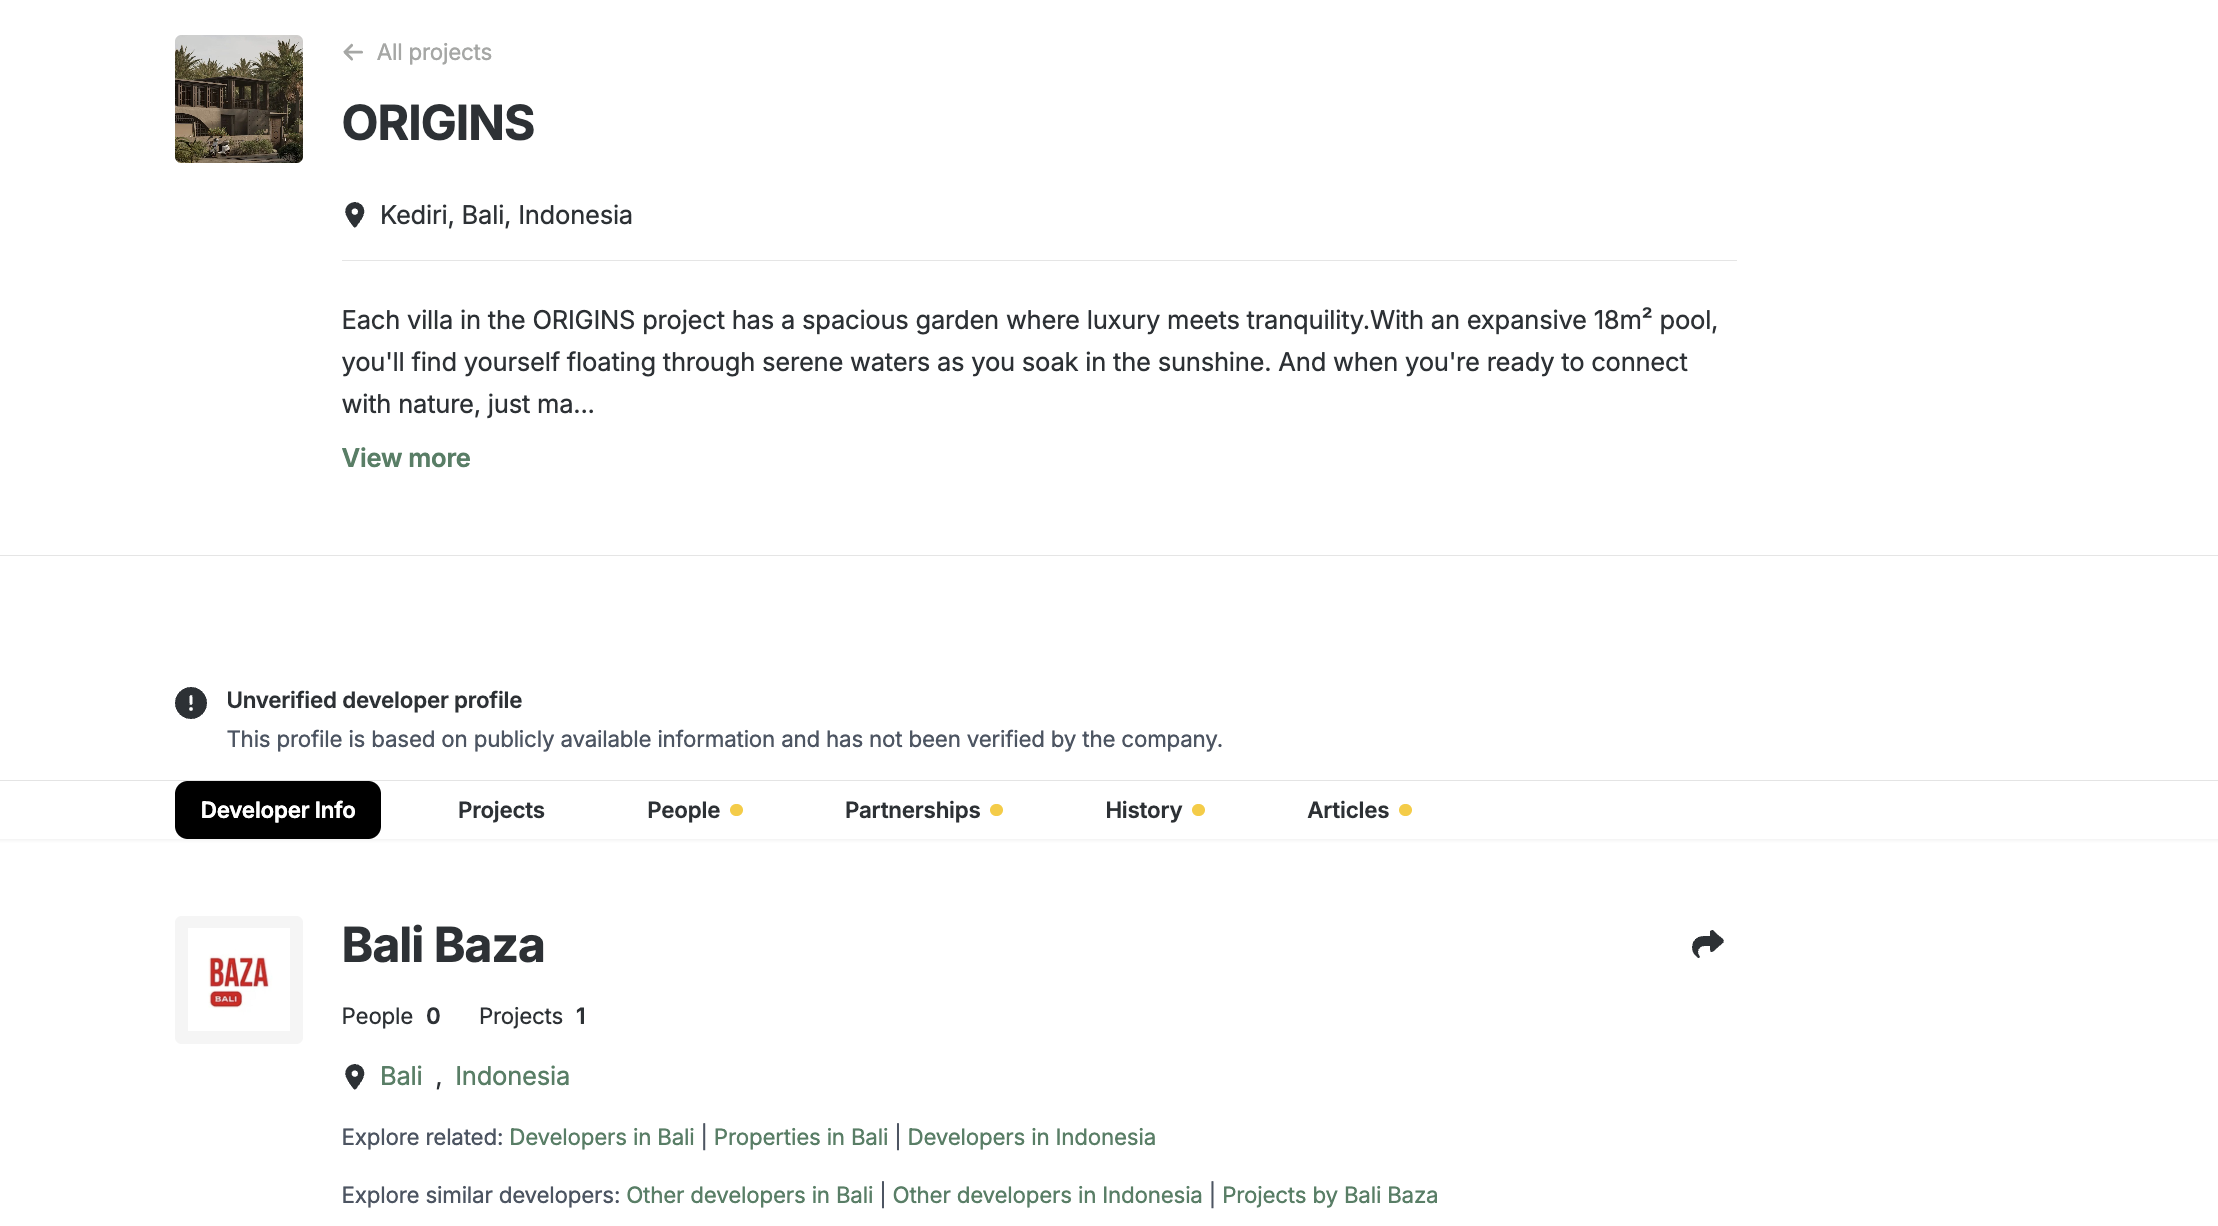Follow the Developers in Bali link

click(602, 1137)
